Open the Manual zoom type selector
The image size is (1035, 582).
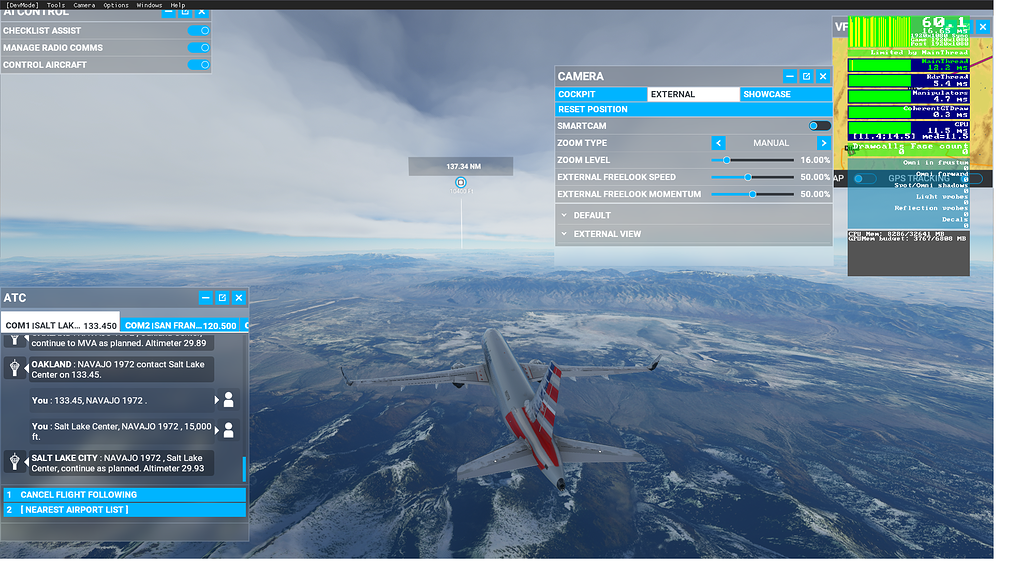770,142
